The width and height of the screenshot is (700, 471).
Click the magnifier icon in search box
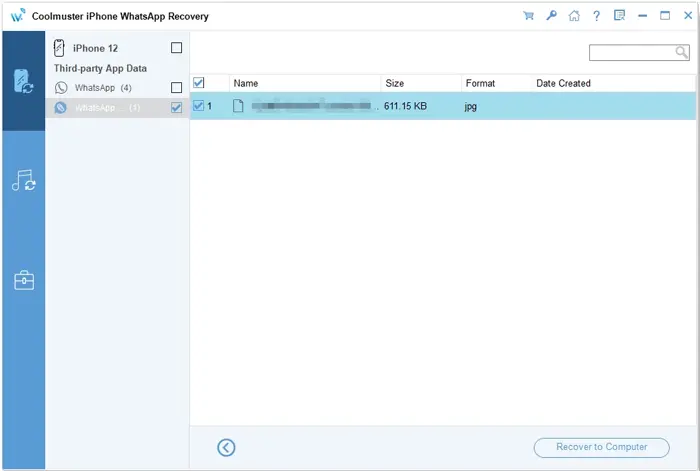(x=684, y=53)
